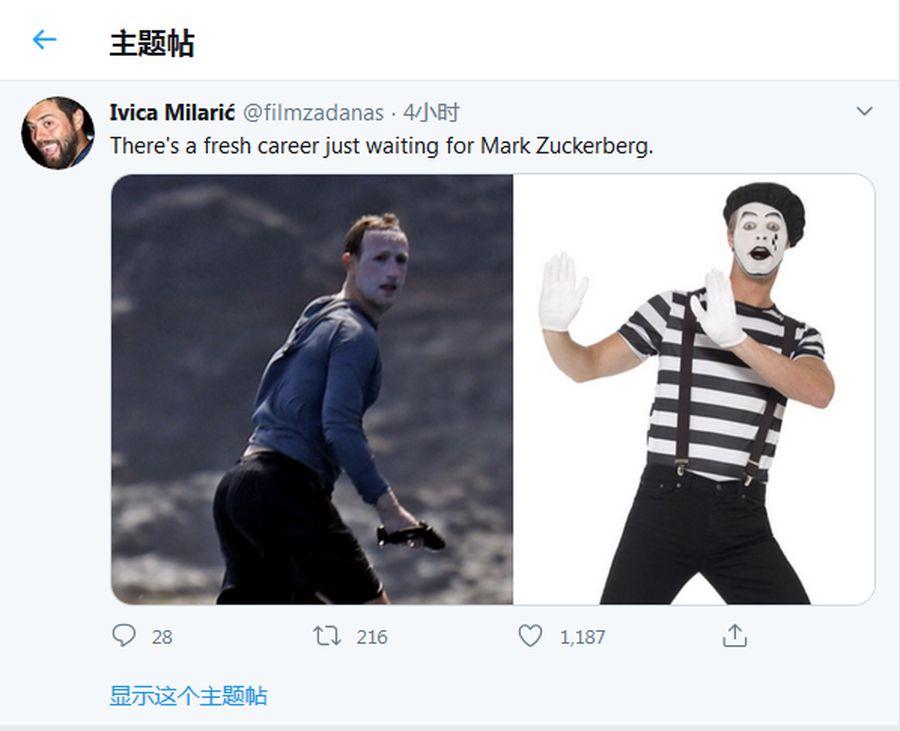The image size is (900, 731).
Task: View the right mime costume photo
Action: [694, 389]
